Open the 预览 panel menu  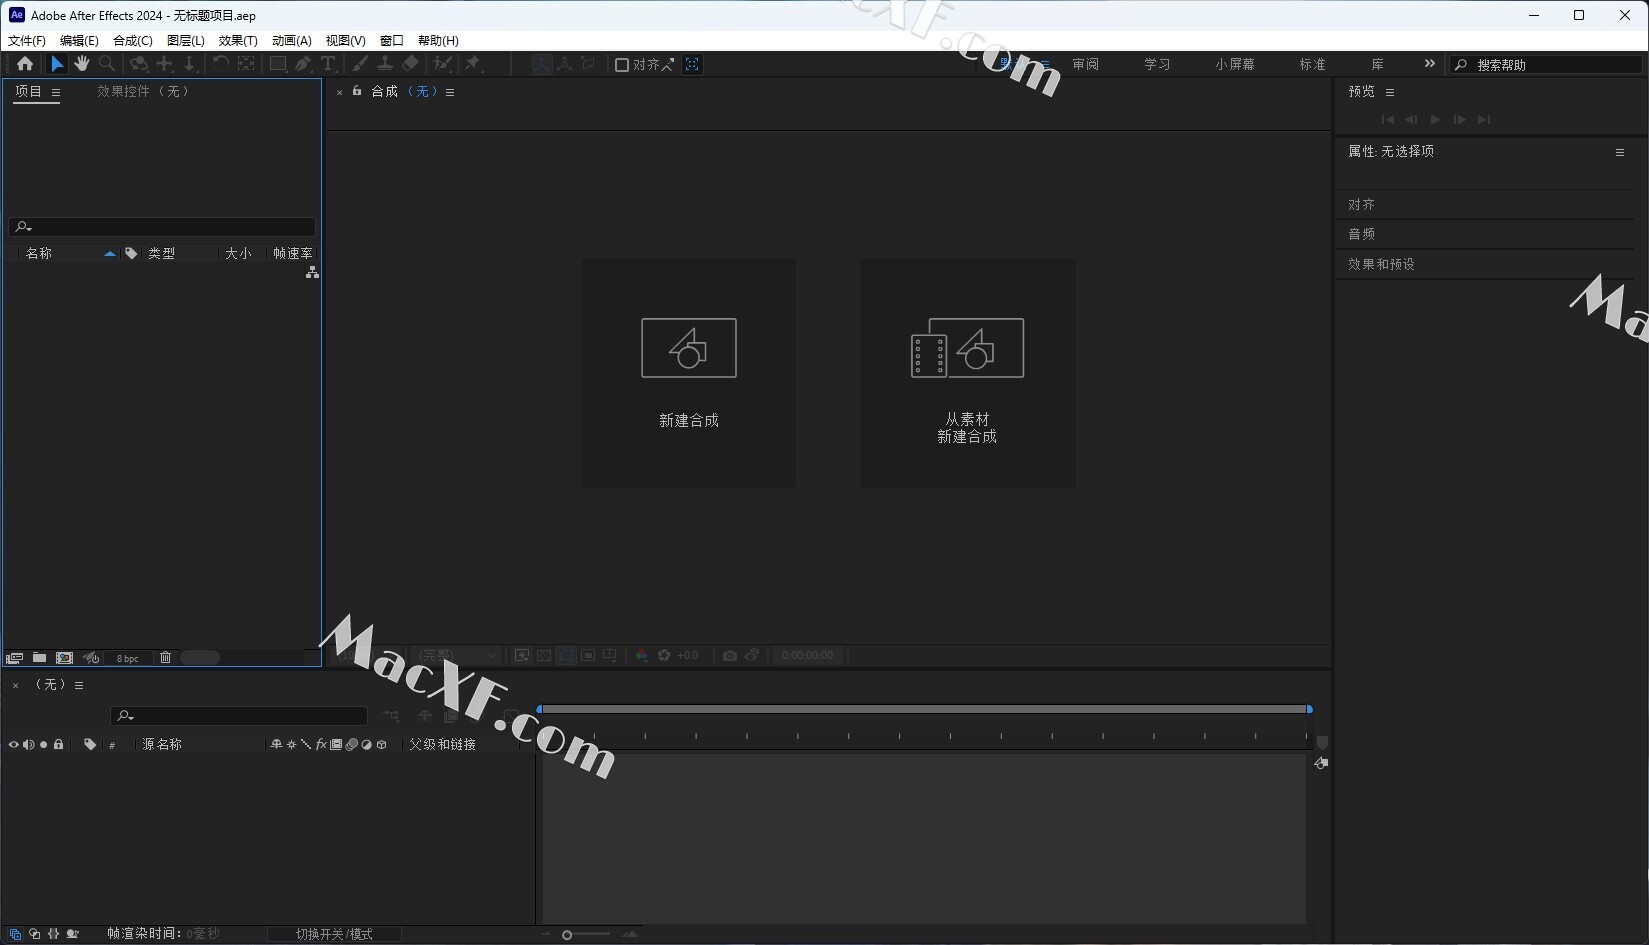click(1390, 92)
